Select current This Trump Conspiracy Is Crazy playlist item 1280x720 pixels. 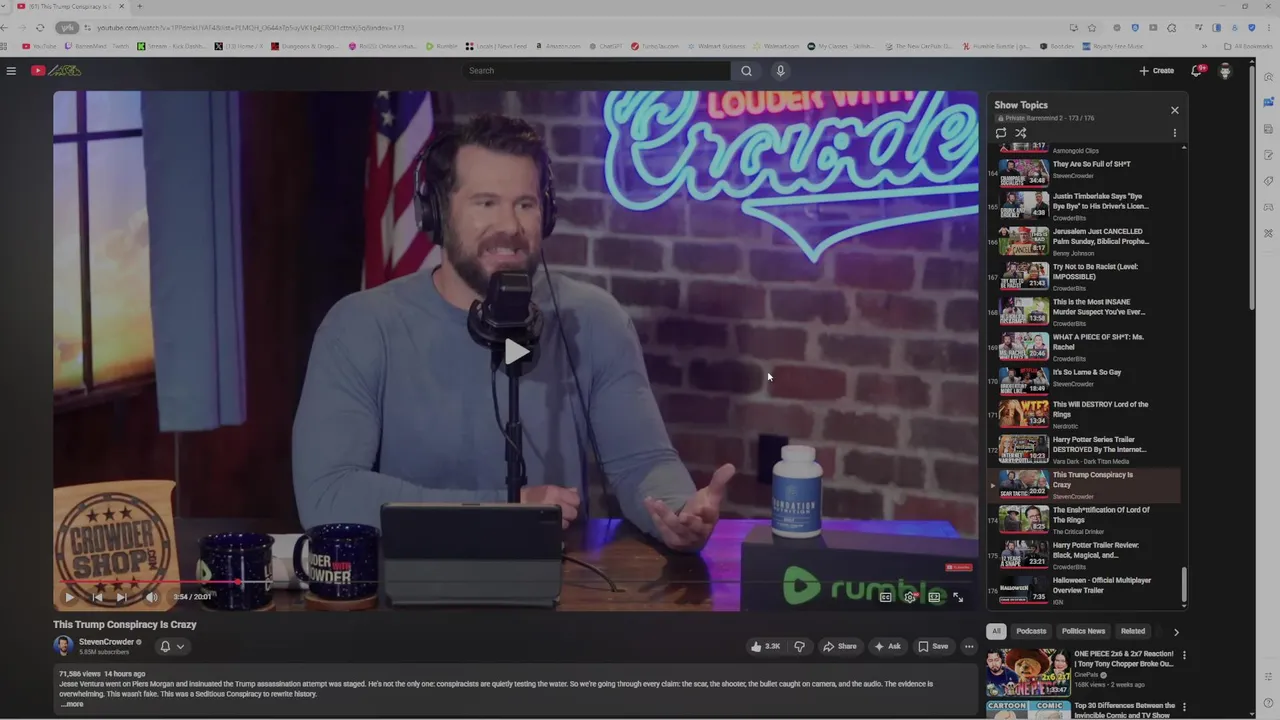coord(1085,485)
